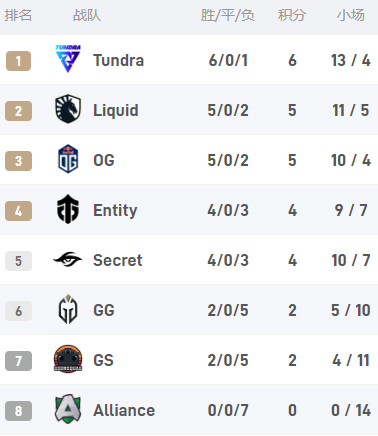Select the rank 1 badge
Screen dimensions: 378x436
(x=18, y=61)
